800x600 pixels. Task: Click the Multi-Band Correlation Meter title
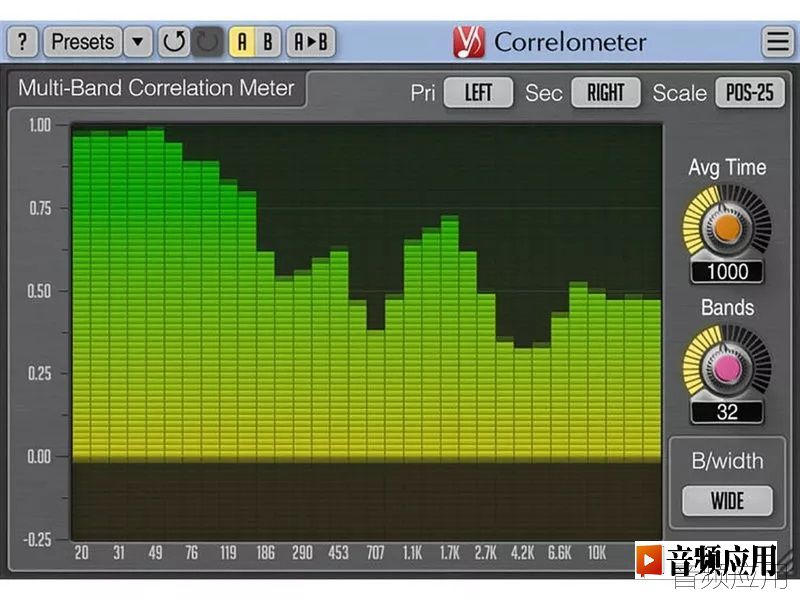(x=156, y=88)
